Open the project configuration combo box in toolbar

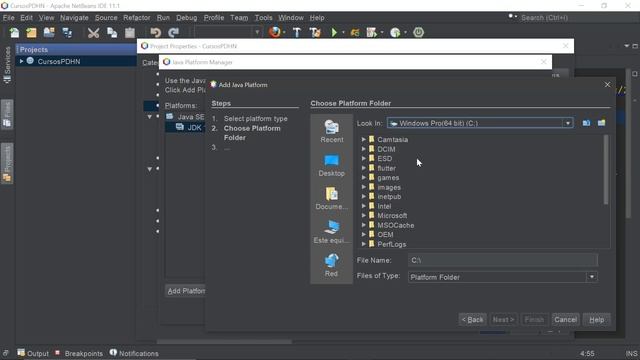228,32
